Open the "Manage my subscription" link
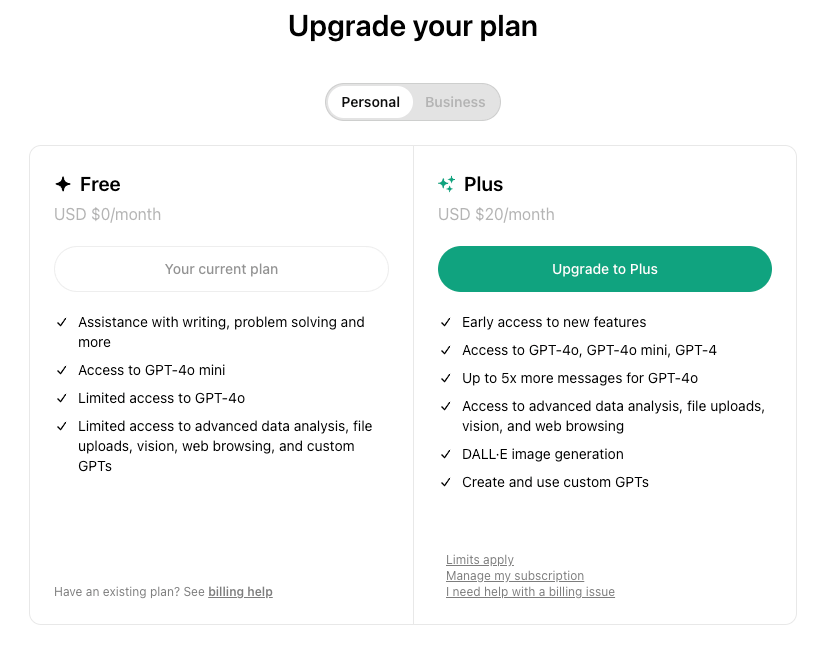The width and height of the screenshot is (830, 646). (x=515, y=576)
